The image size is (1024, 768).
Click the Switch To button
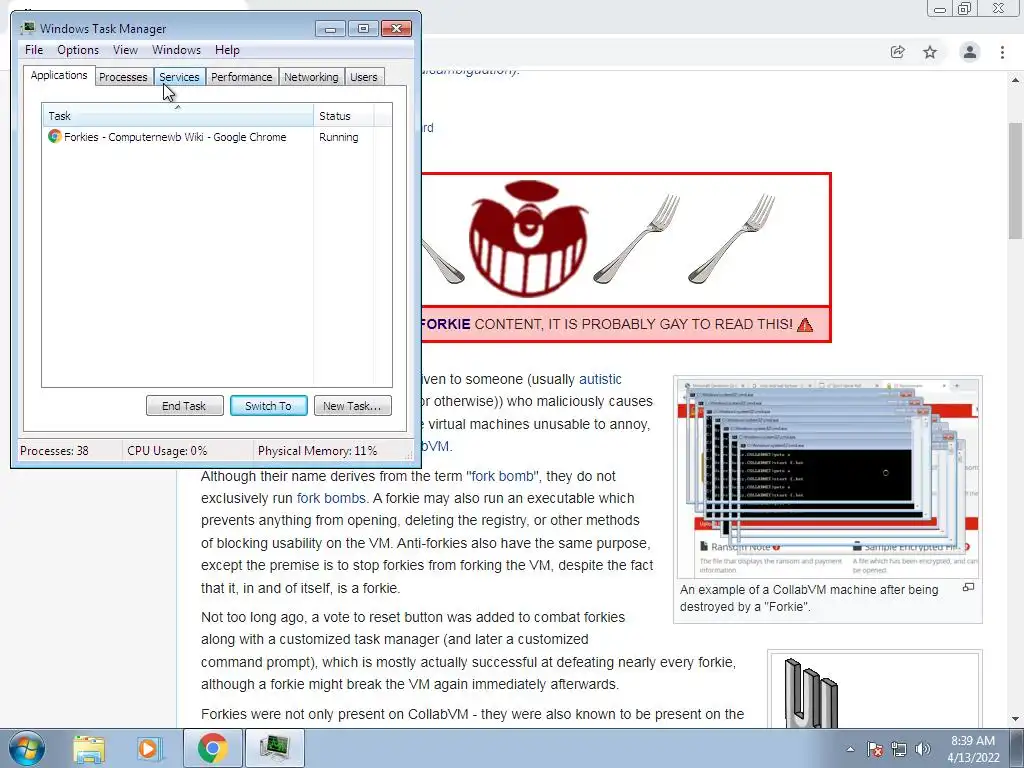[268, 406]
